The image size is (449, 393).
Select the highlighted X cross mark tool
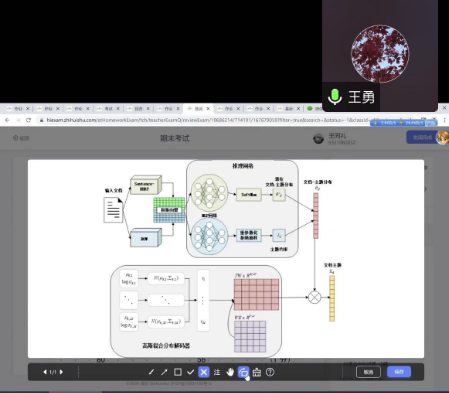pyautogui.click(x=204, y=372)
